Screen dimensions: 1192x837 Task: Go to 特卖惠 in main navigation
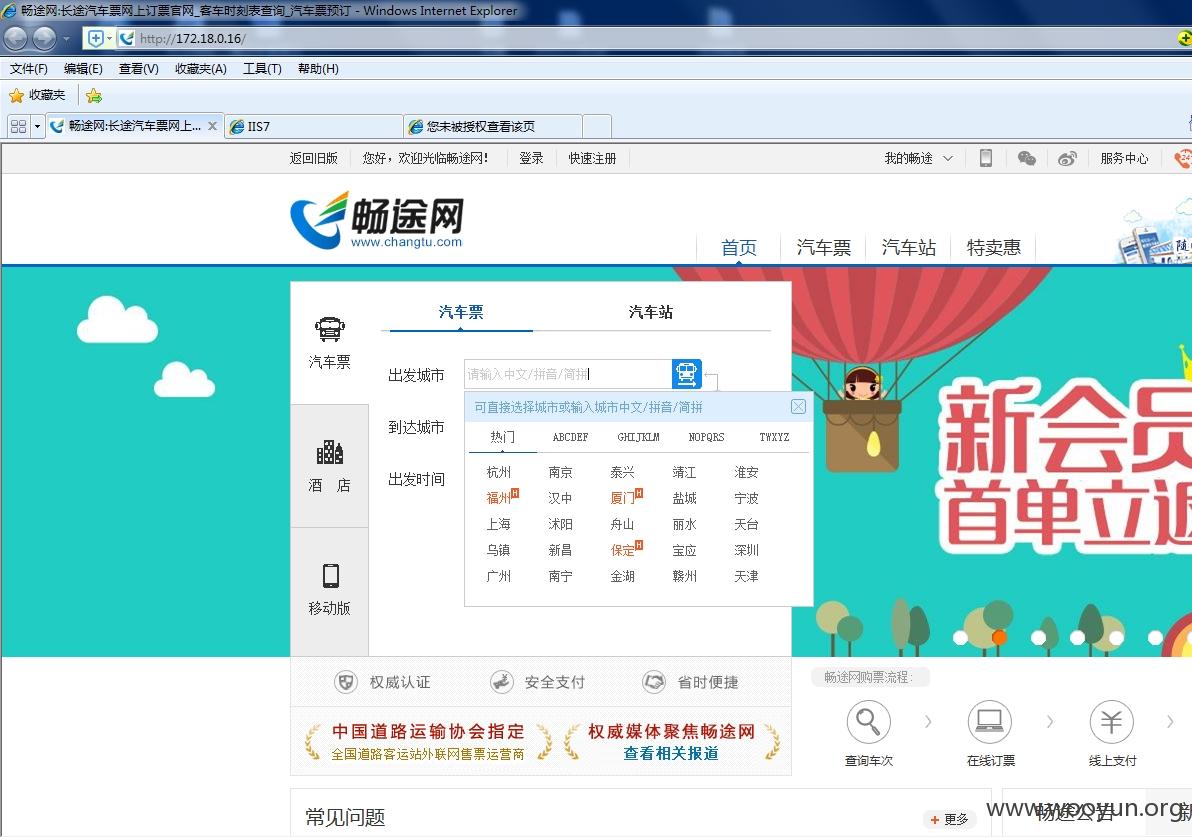pos(994,248)
